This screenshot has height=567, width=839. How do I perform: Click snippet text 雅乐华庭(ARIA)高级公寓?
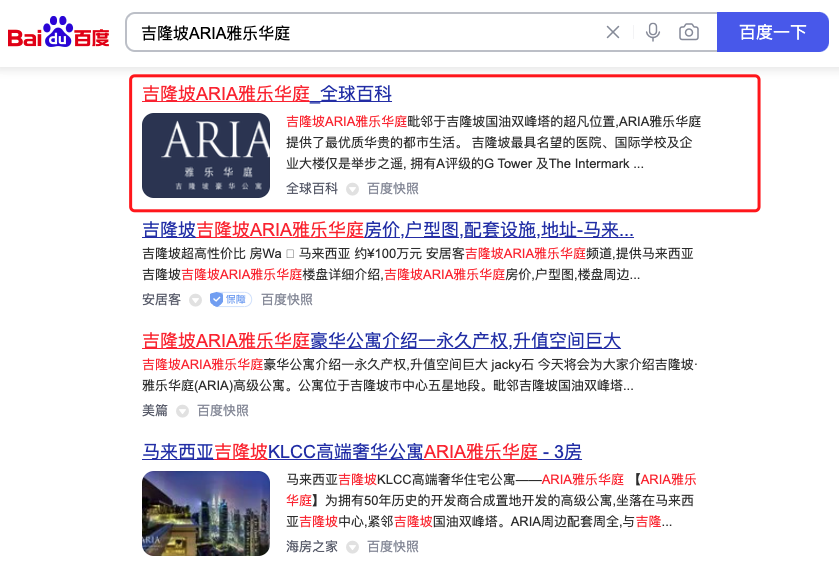[x=213, y=386]
